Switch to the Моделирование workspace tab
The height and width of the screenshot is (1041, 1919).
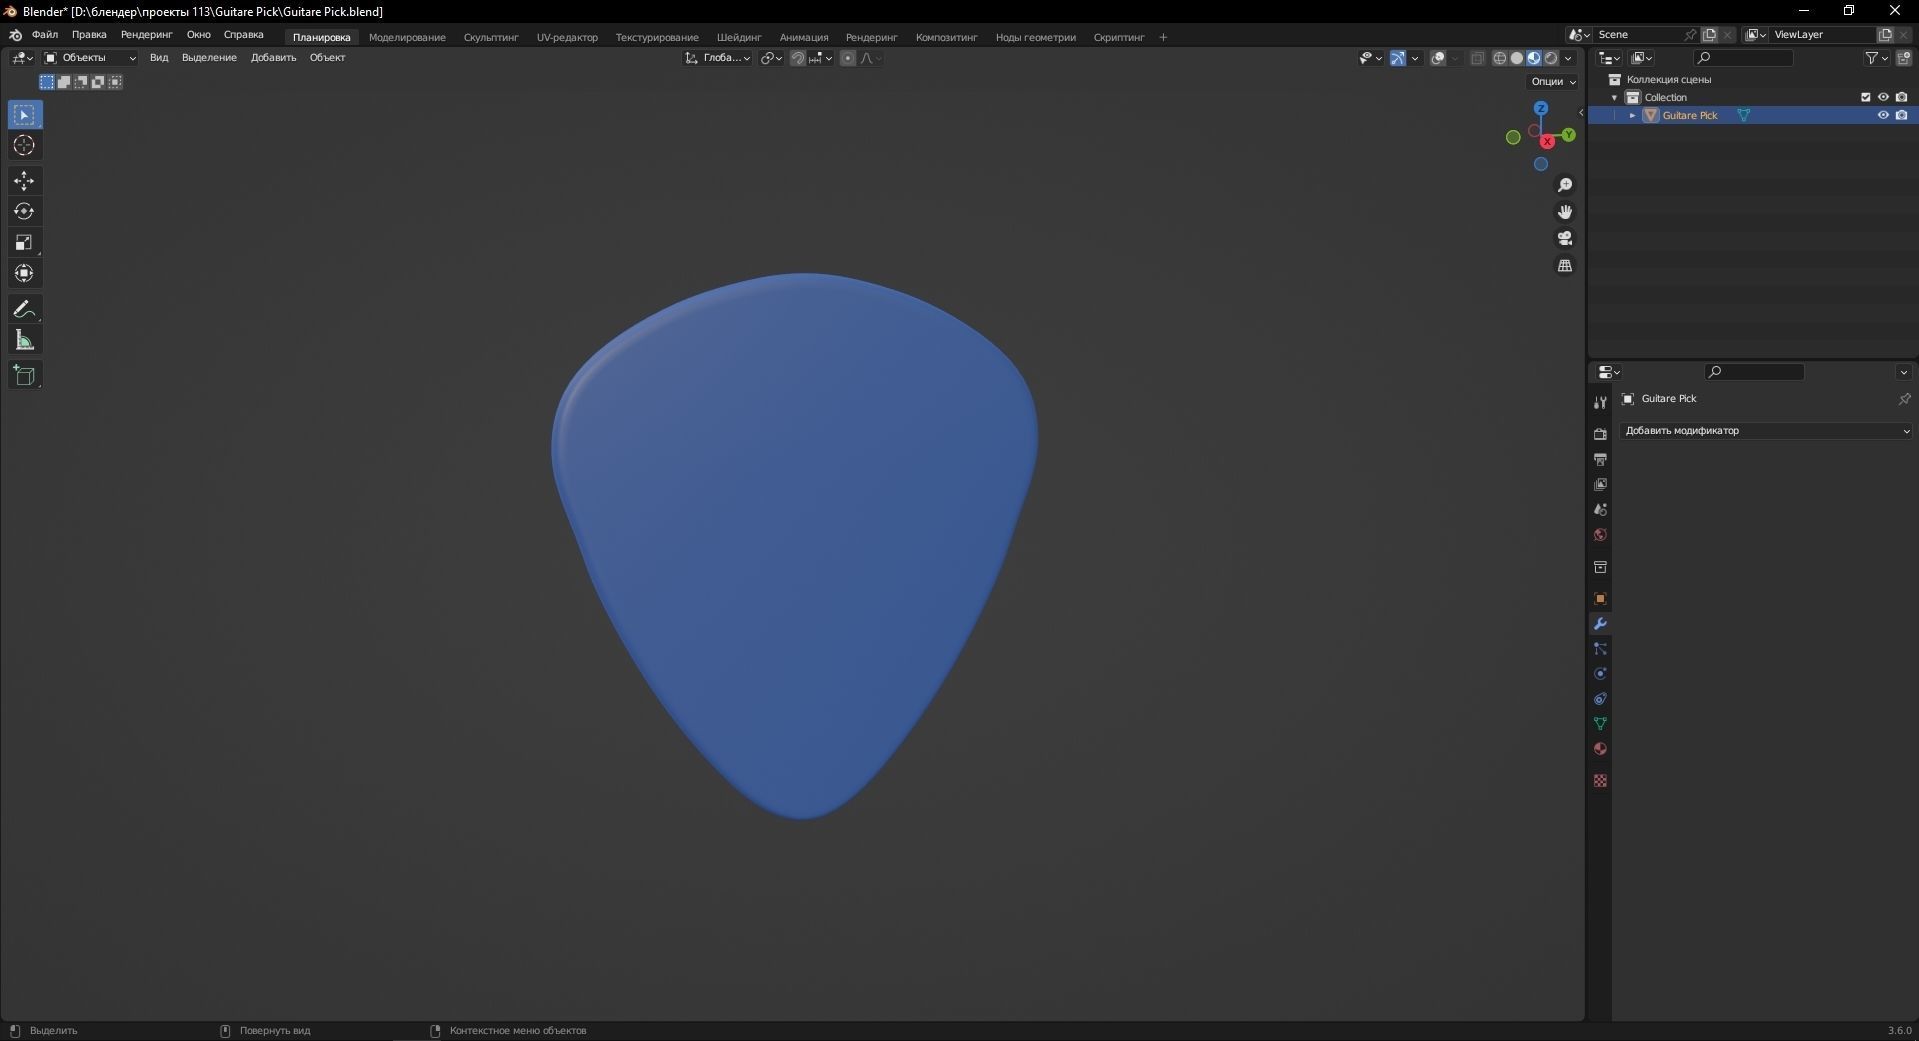click(407, 37)
